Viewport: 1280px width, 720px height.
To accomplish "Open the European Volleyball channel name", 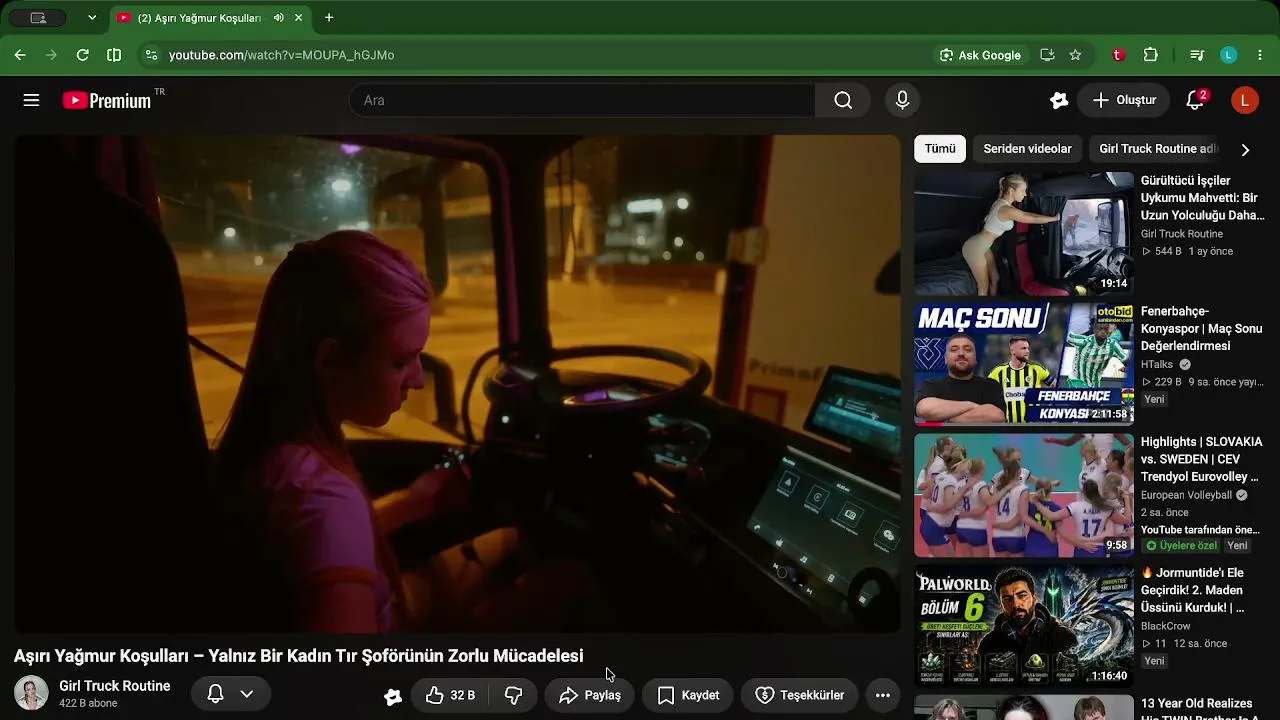I will [1186, 495].
